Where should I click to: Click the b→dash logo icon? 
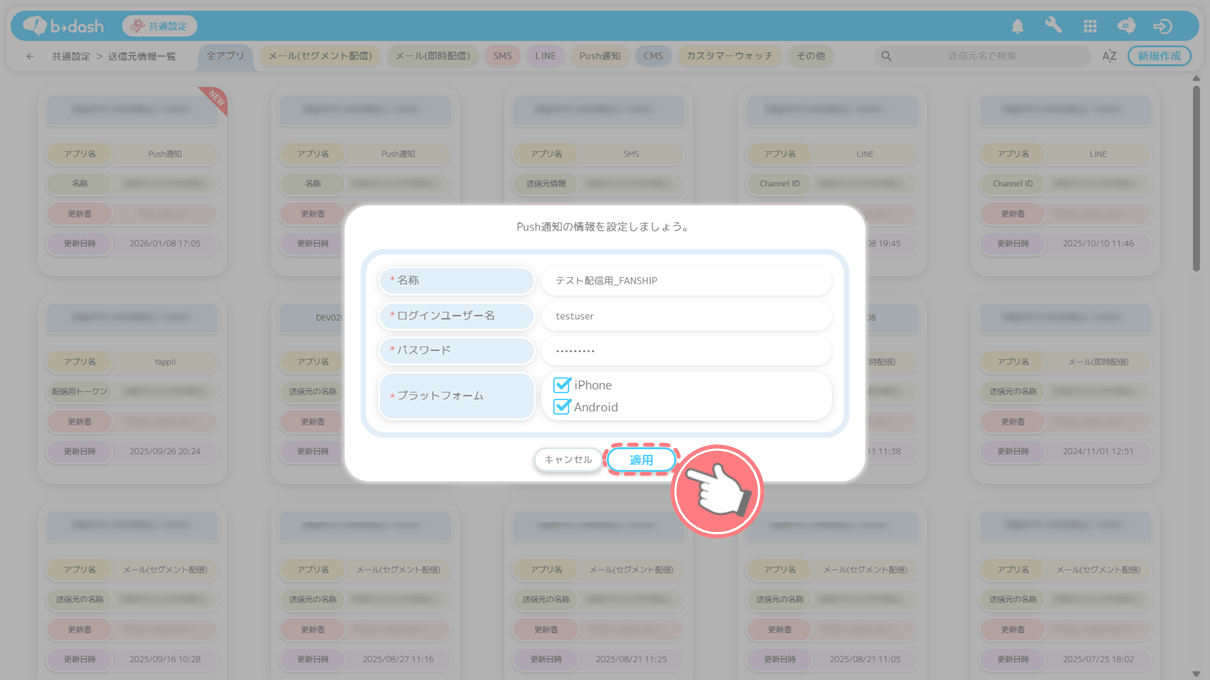click(36, 26)
